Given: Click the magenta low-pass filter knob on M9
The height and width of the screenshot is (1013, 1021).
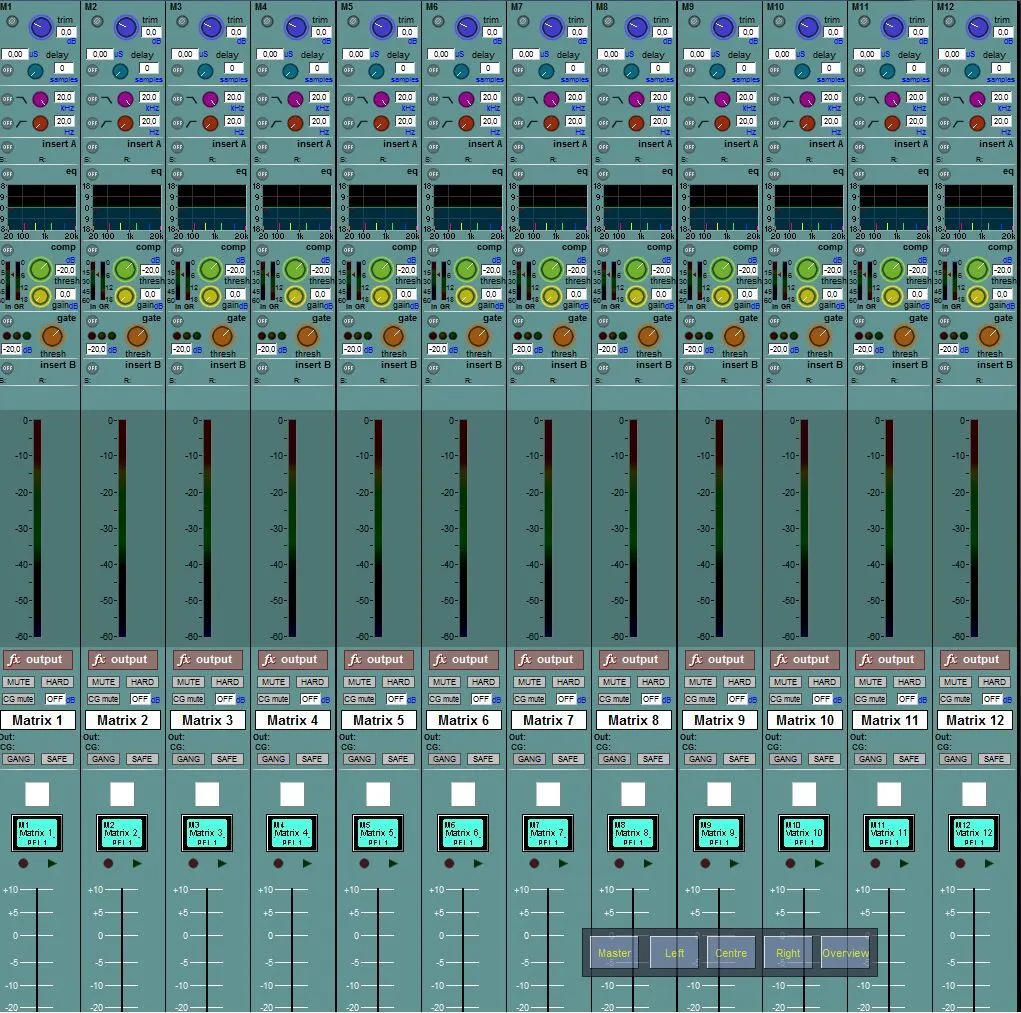Looking at the screenshot, I should click(722, 100).
